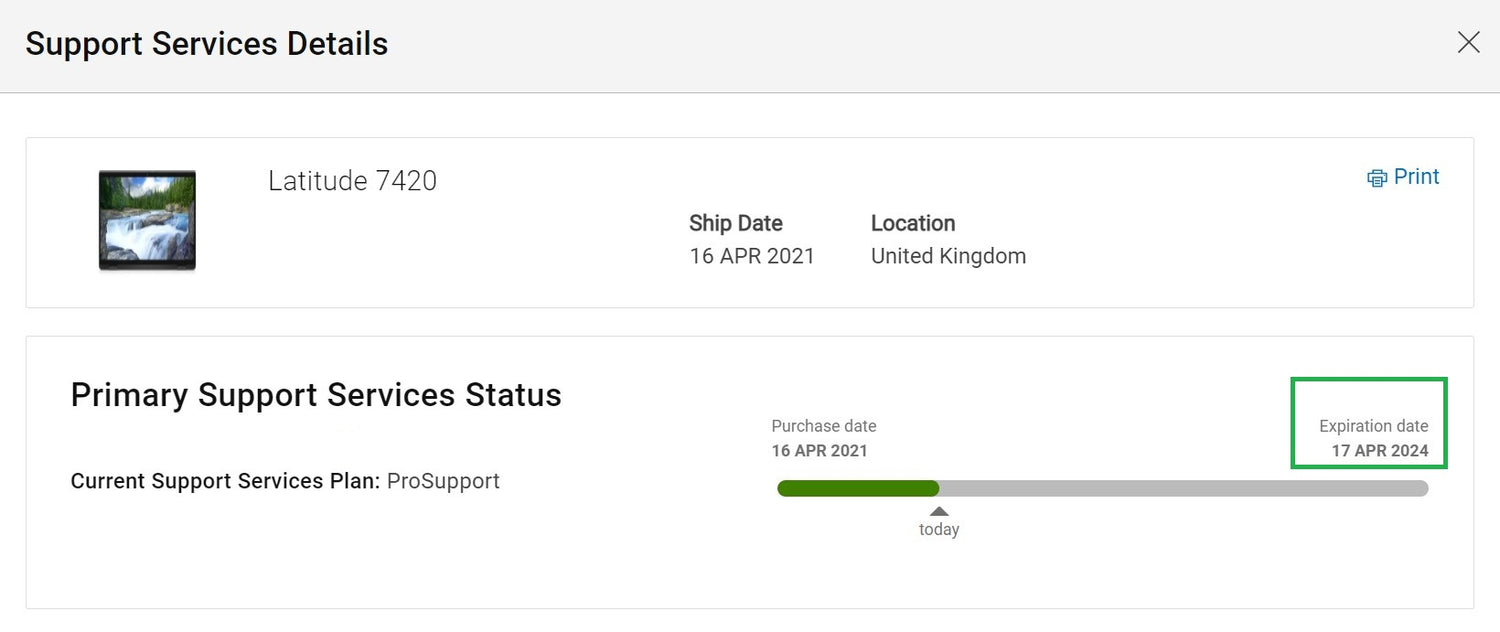Click the ProSupport plan name
Viewport: 1500px width, 632px height.
tap(443, 481)
